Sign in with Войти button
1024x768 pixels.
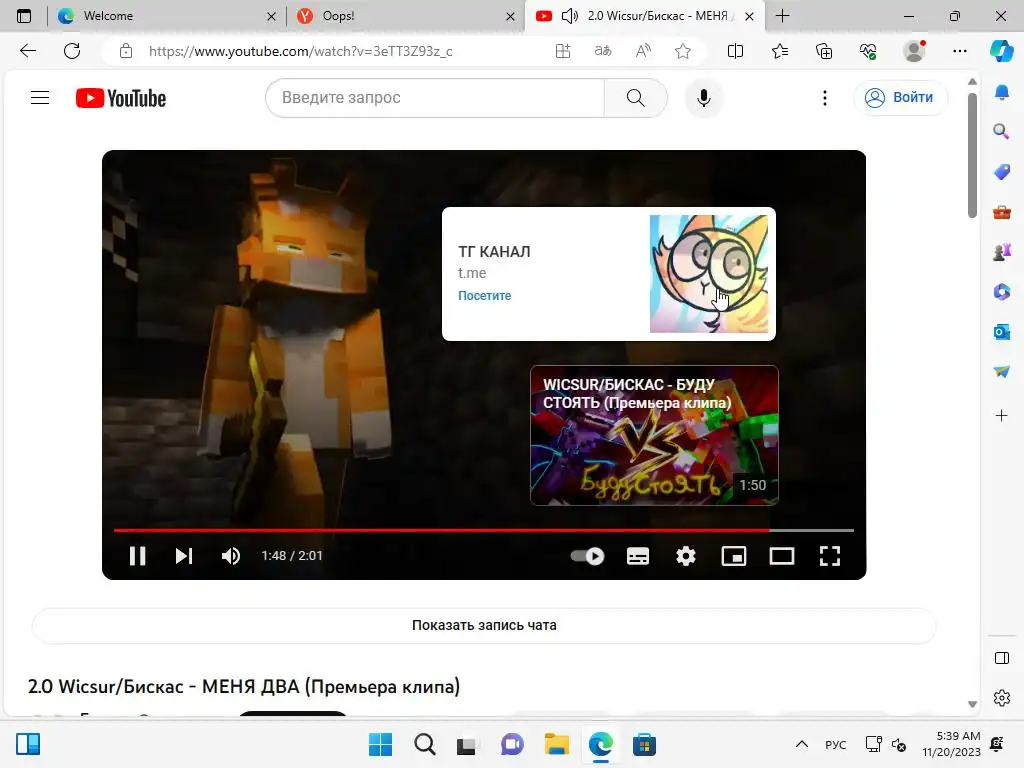point(900,97)
